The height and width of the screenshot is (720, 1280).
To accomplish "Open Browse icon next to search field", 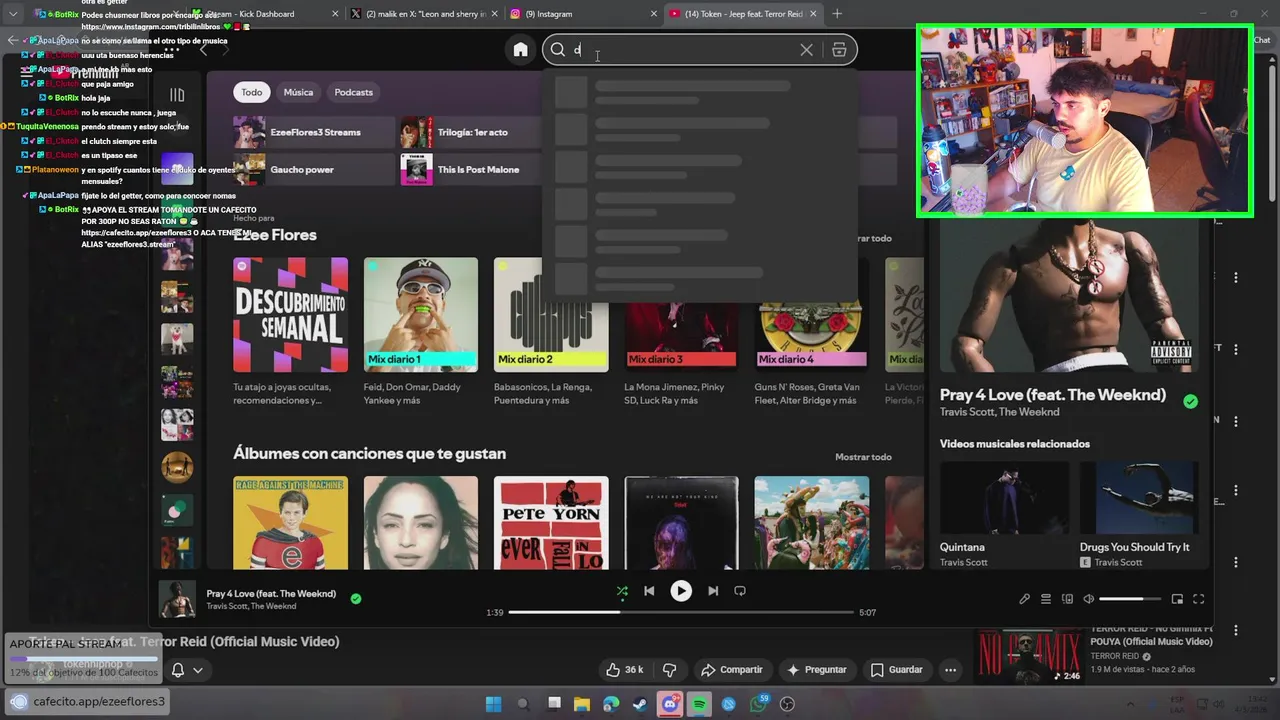I will [x=839, y=50].
